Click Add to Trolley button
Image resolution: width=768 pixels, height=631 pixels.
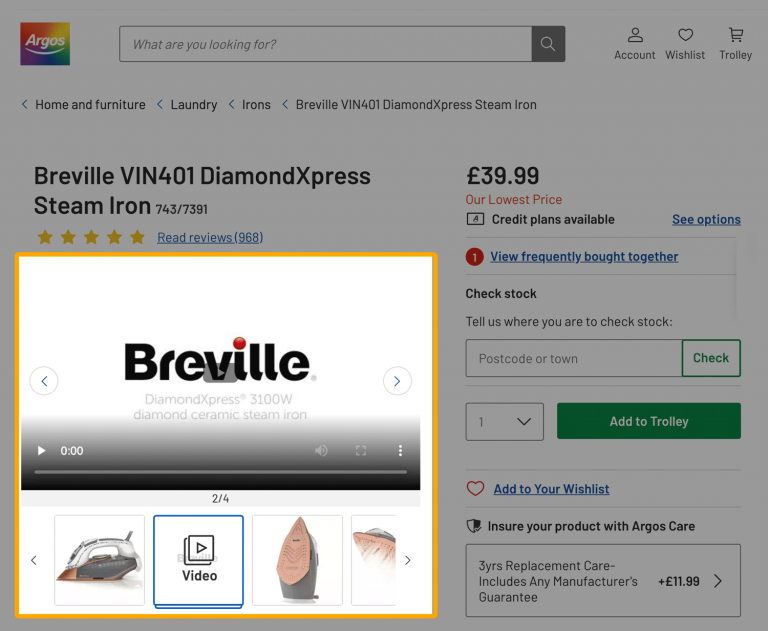649,421
